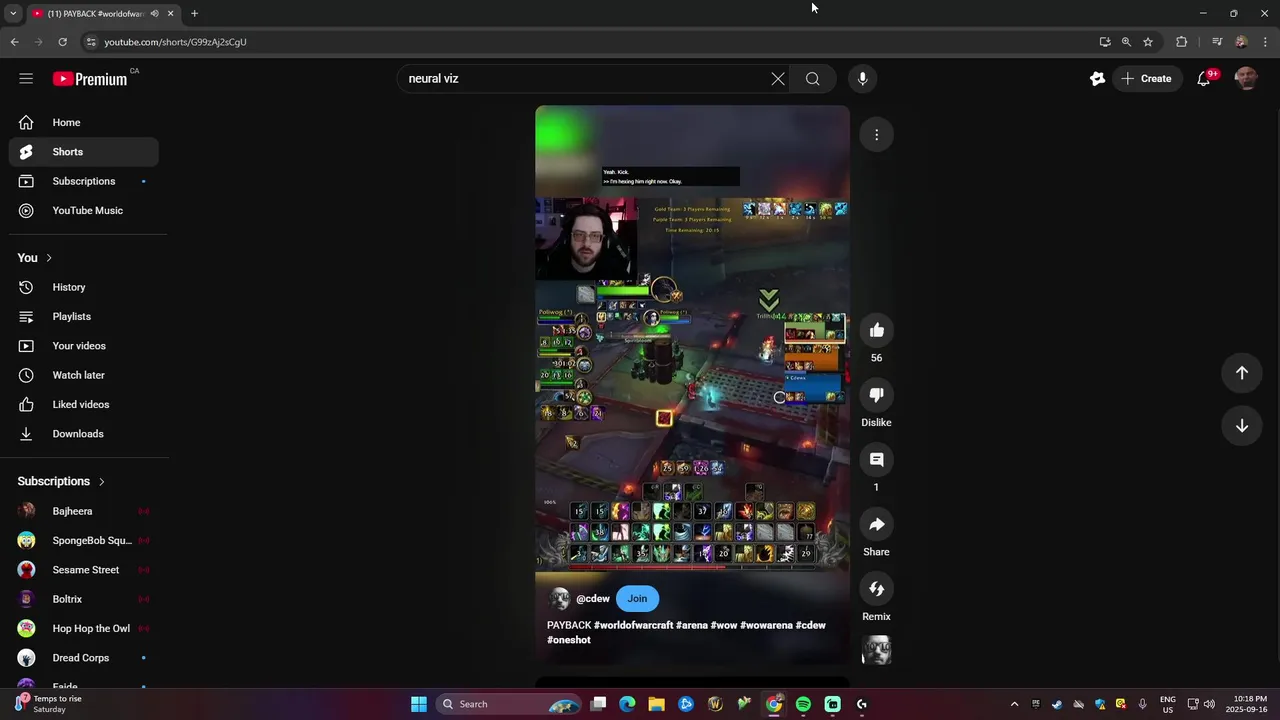Open the SpongeBob Squ... subscription channel

pyautogui.click(x=84, y=540)
